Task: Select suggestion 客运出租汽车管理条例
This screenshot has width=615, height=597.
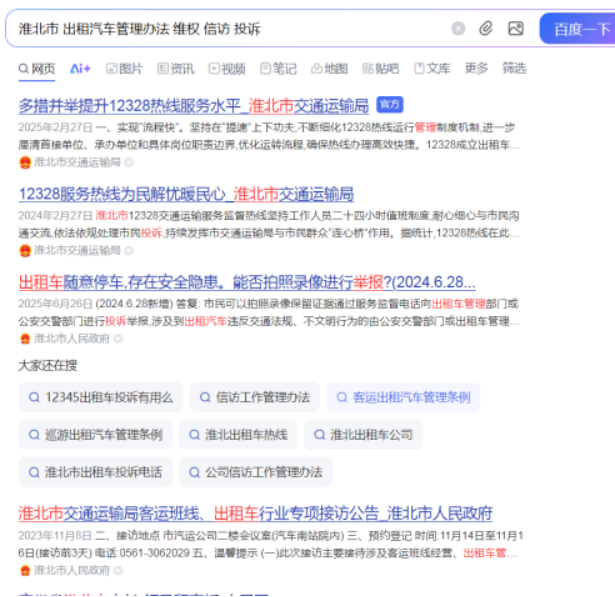Action: (x=402, y=397)
